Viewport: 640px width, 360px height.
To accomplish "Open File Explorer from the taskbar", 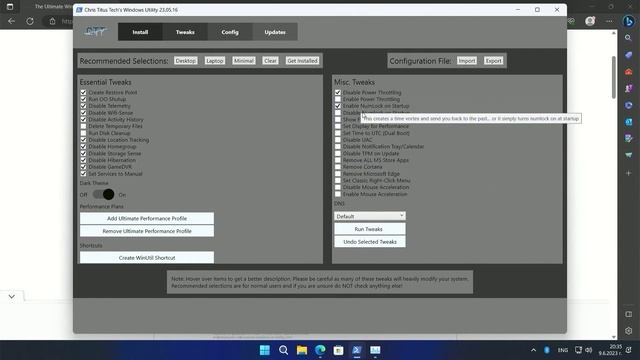I will [x=302, y=350].
